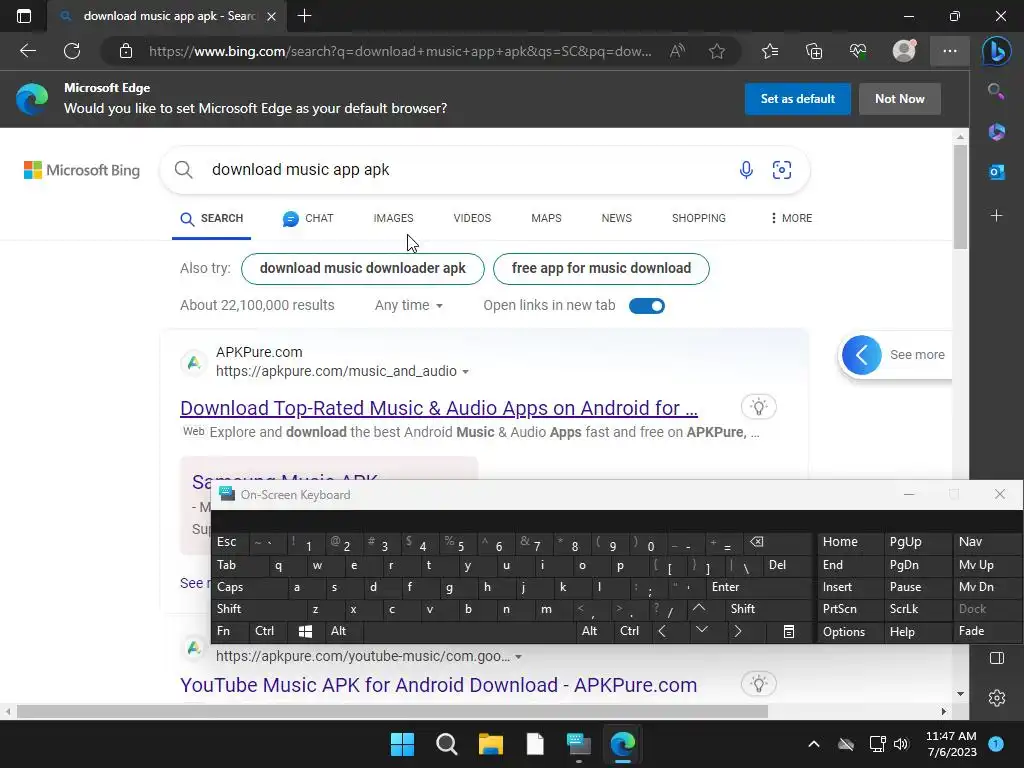
Task: Add this page to favorites star
Action: click(716, 51)
